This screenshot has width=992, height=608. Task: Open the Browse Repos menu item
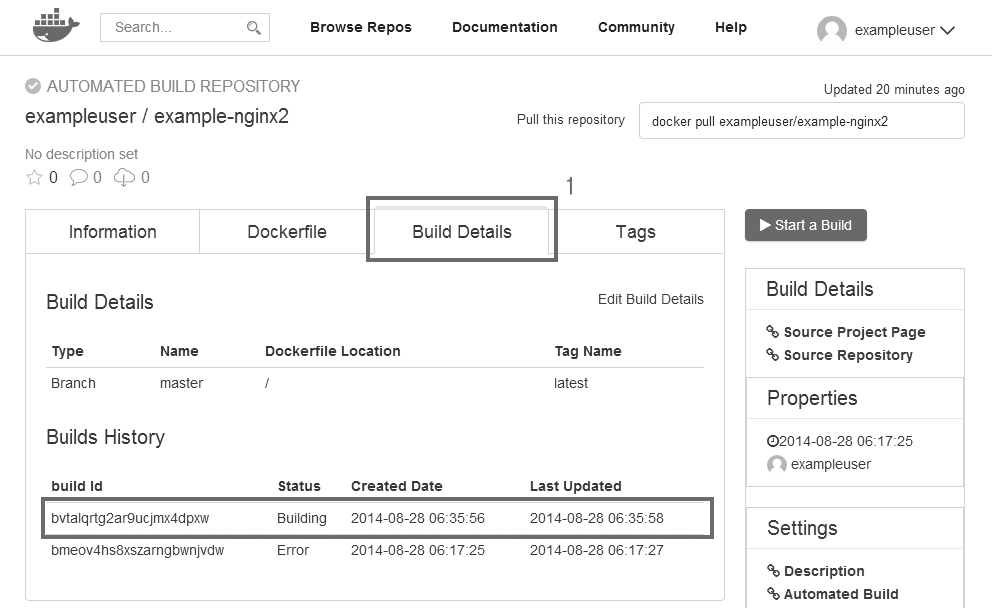coord(360,27)
